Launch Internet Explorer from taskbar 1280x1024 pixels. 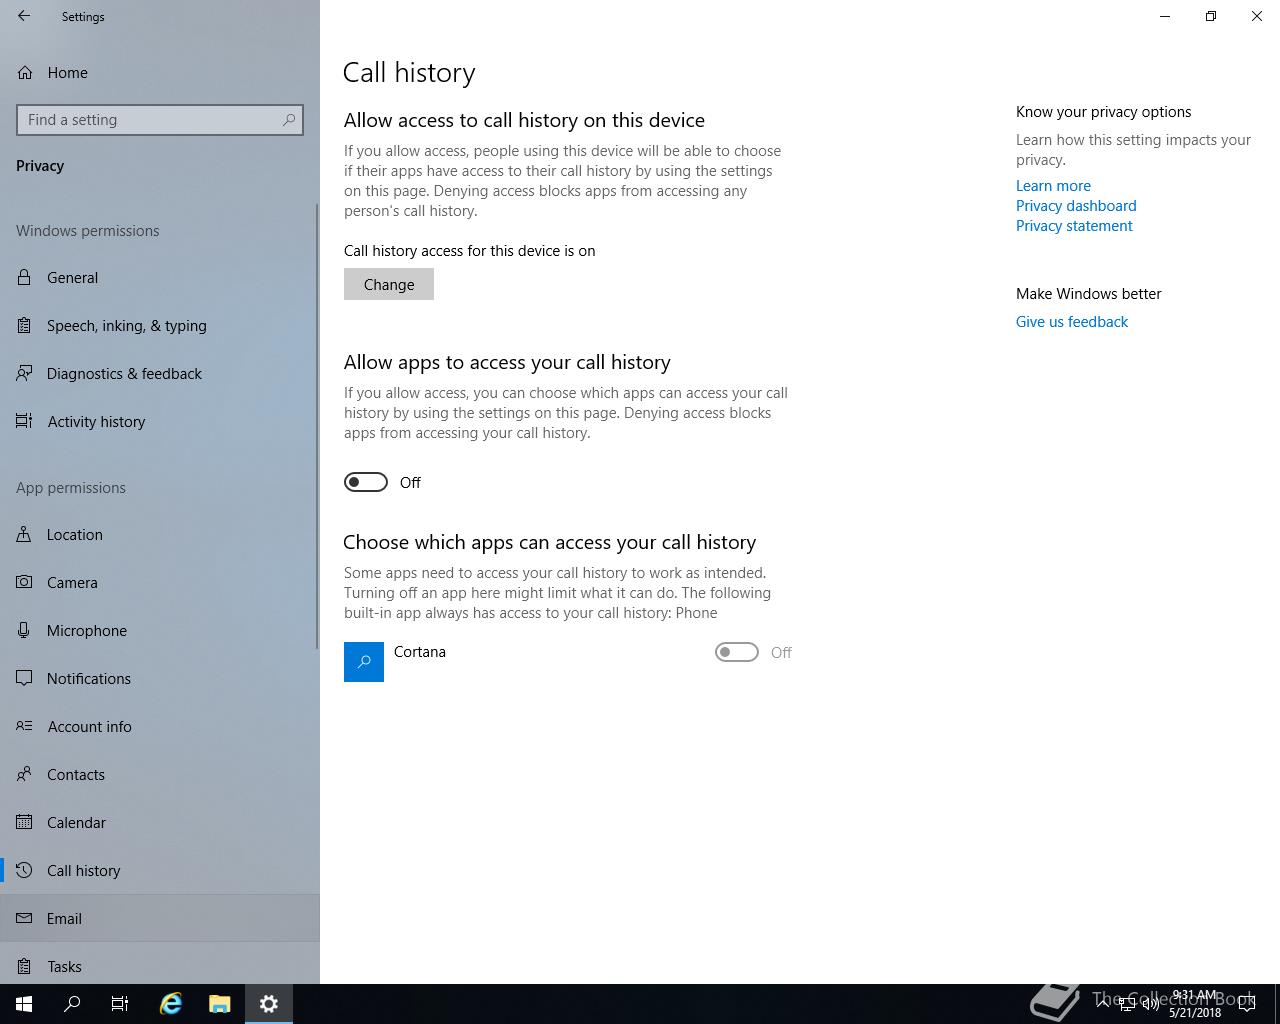point(171,1004)
